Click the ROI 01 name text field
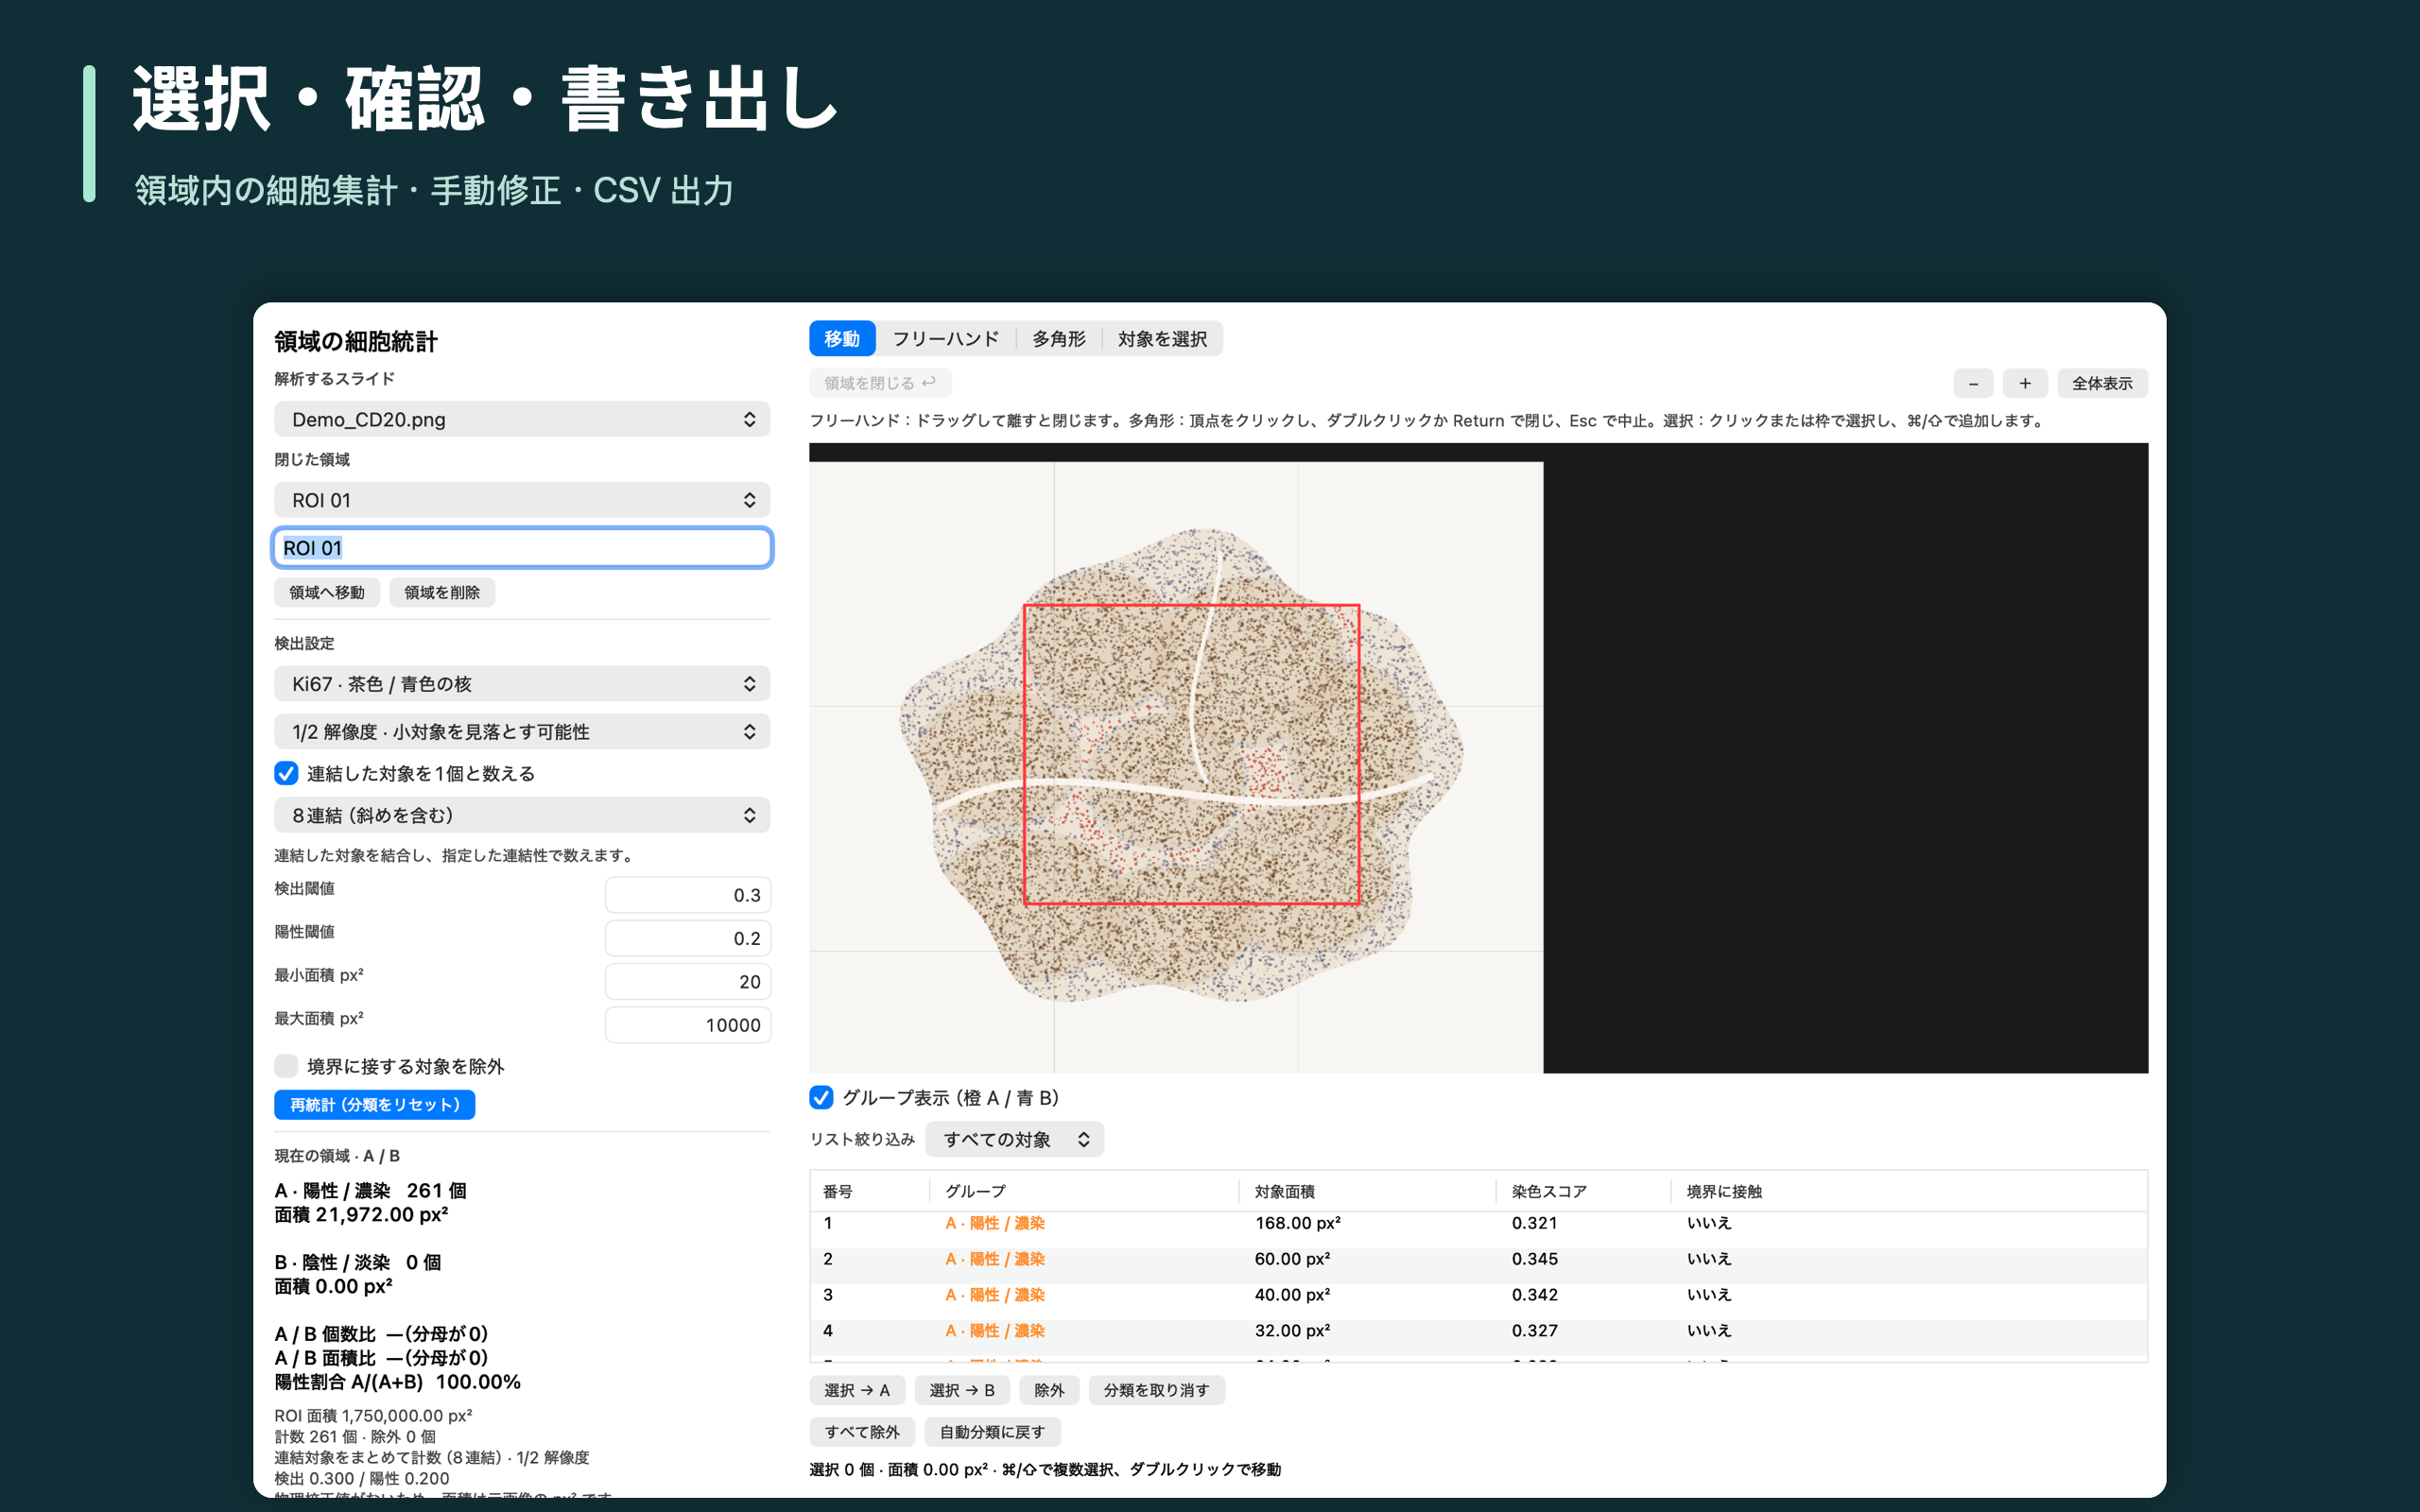 522,548
